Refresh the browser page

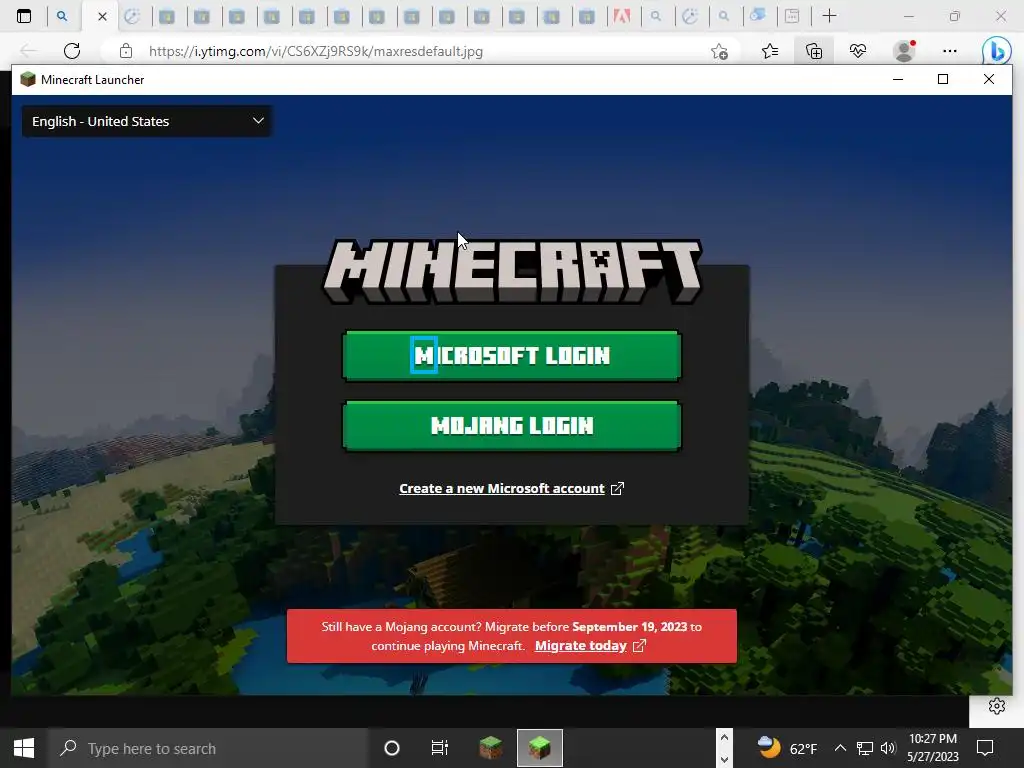click(x=72, y=51)
